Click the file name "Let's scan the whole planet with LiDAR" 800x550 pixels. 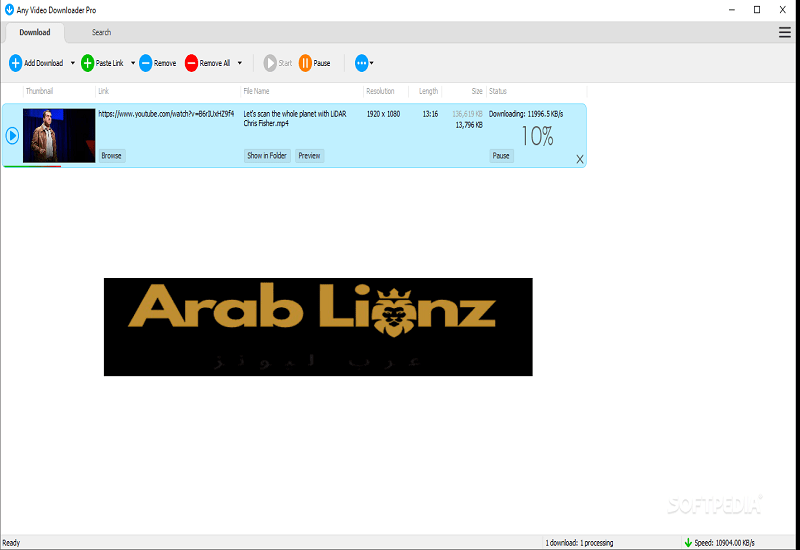[295, 114]
